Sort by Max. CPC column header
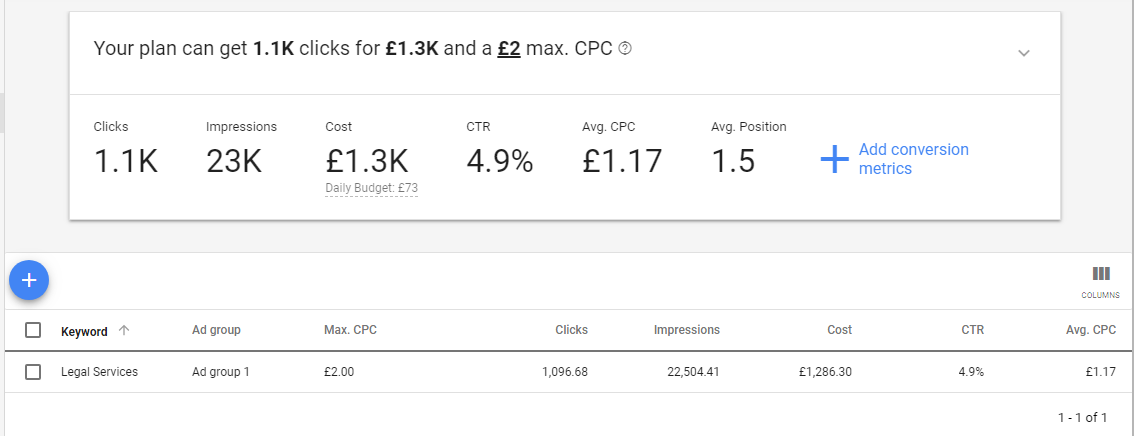This screenshot has height=436, width=1134. click(x=350, y=330)
